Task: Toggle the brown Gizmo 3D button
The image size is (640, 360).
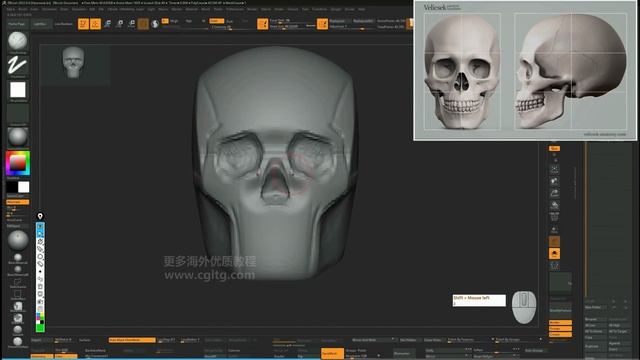Action: [143, 24]
